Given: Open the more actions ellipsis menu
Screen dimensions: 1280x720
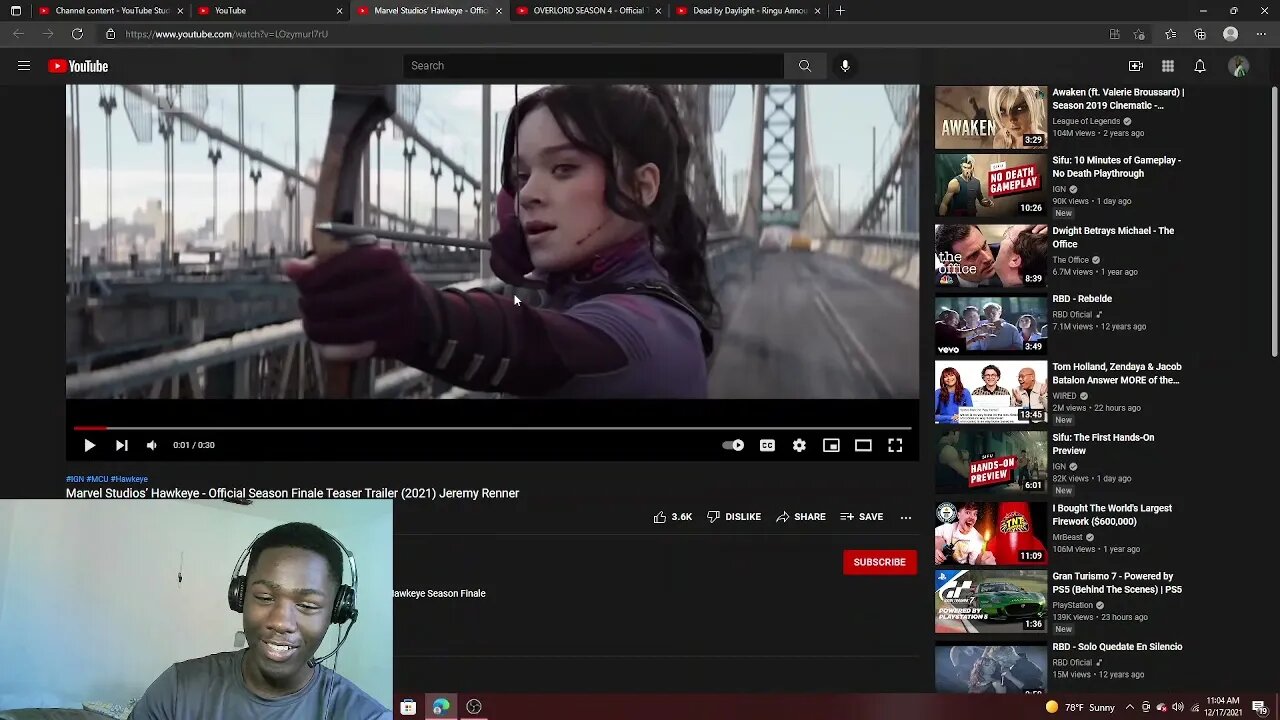Looking at the screenshot, I should coord(906,517).
